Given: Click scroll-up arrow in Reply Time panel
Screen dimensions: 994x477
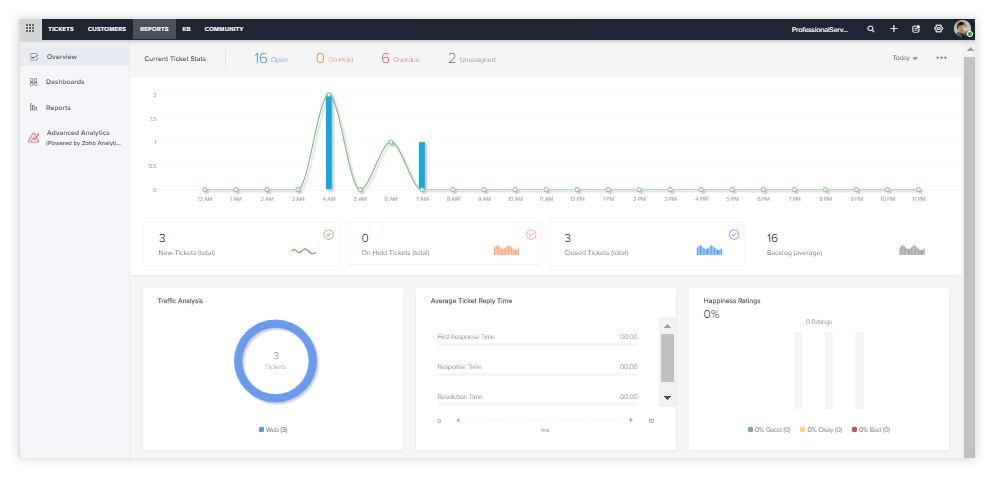Looking at the screenshot, I should pyautogui.click(x=667, y=326).
